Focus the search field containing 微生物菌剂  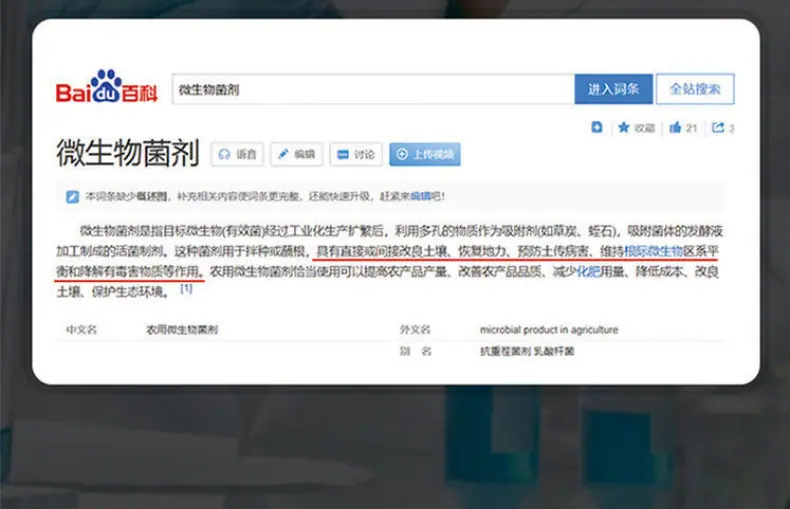coord(373,89)
